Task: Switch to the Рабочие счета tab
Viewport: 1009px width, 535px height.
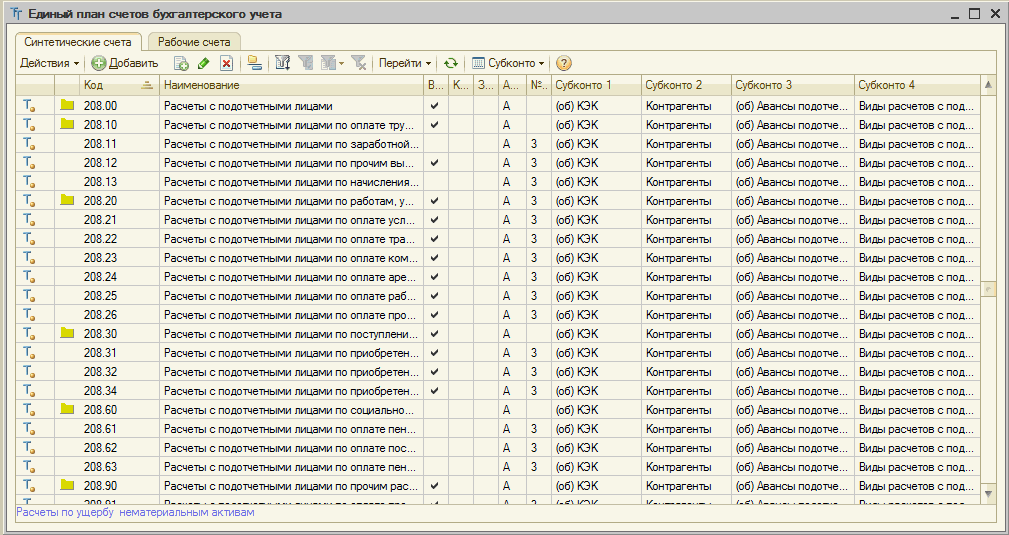Action: [194, 42]
